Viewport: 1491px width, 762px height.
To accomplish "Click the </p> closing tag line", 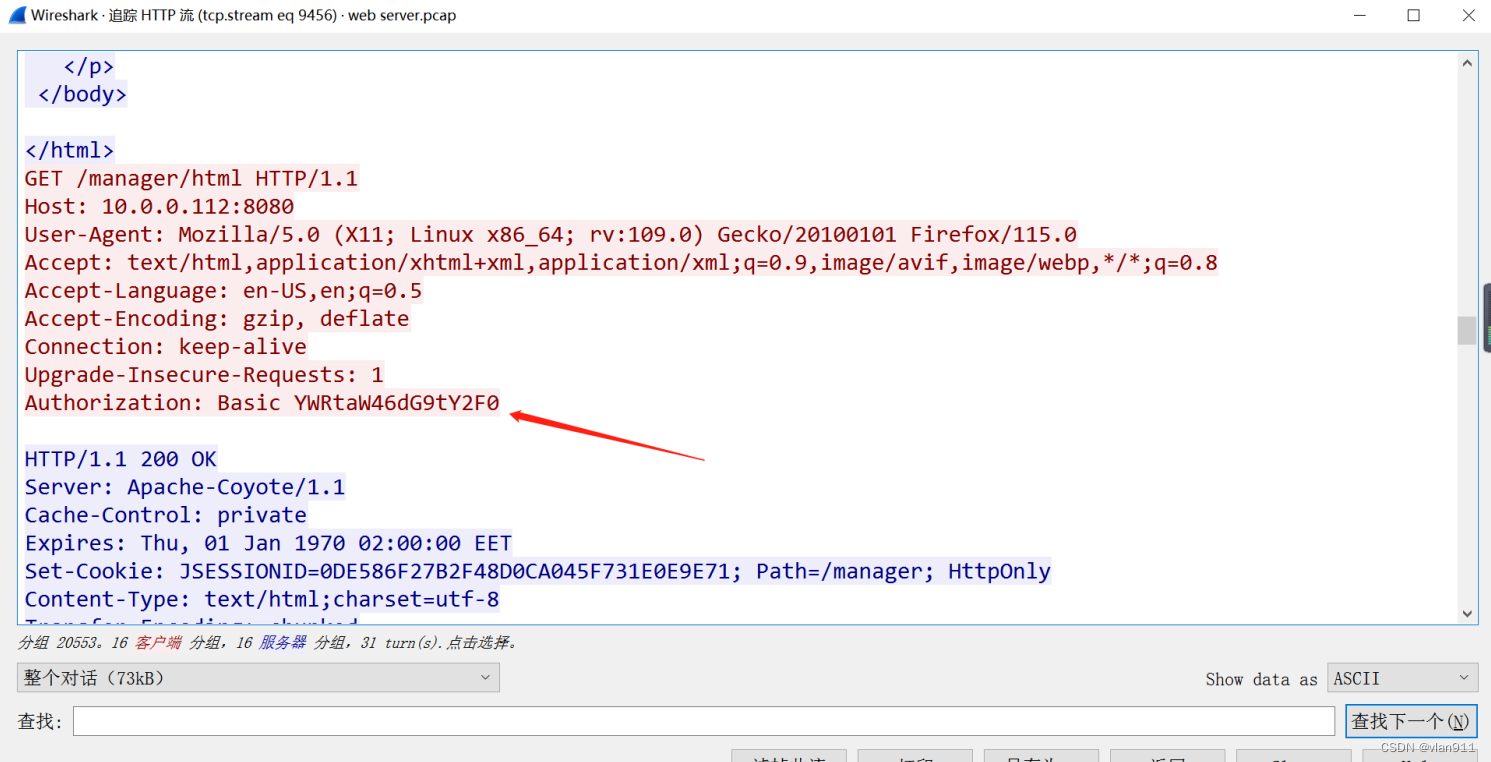I will coord(89,67).
